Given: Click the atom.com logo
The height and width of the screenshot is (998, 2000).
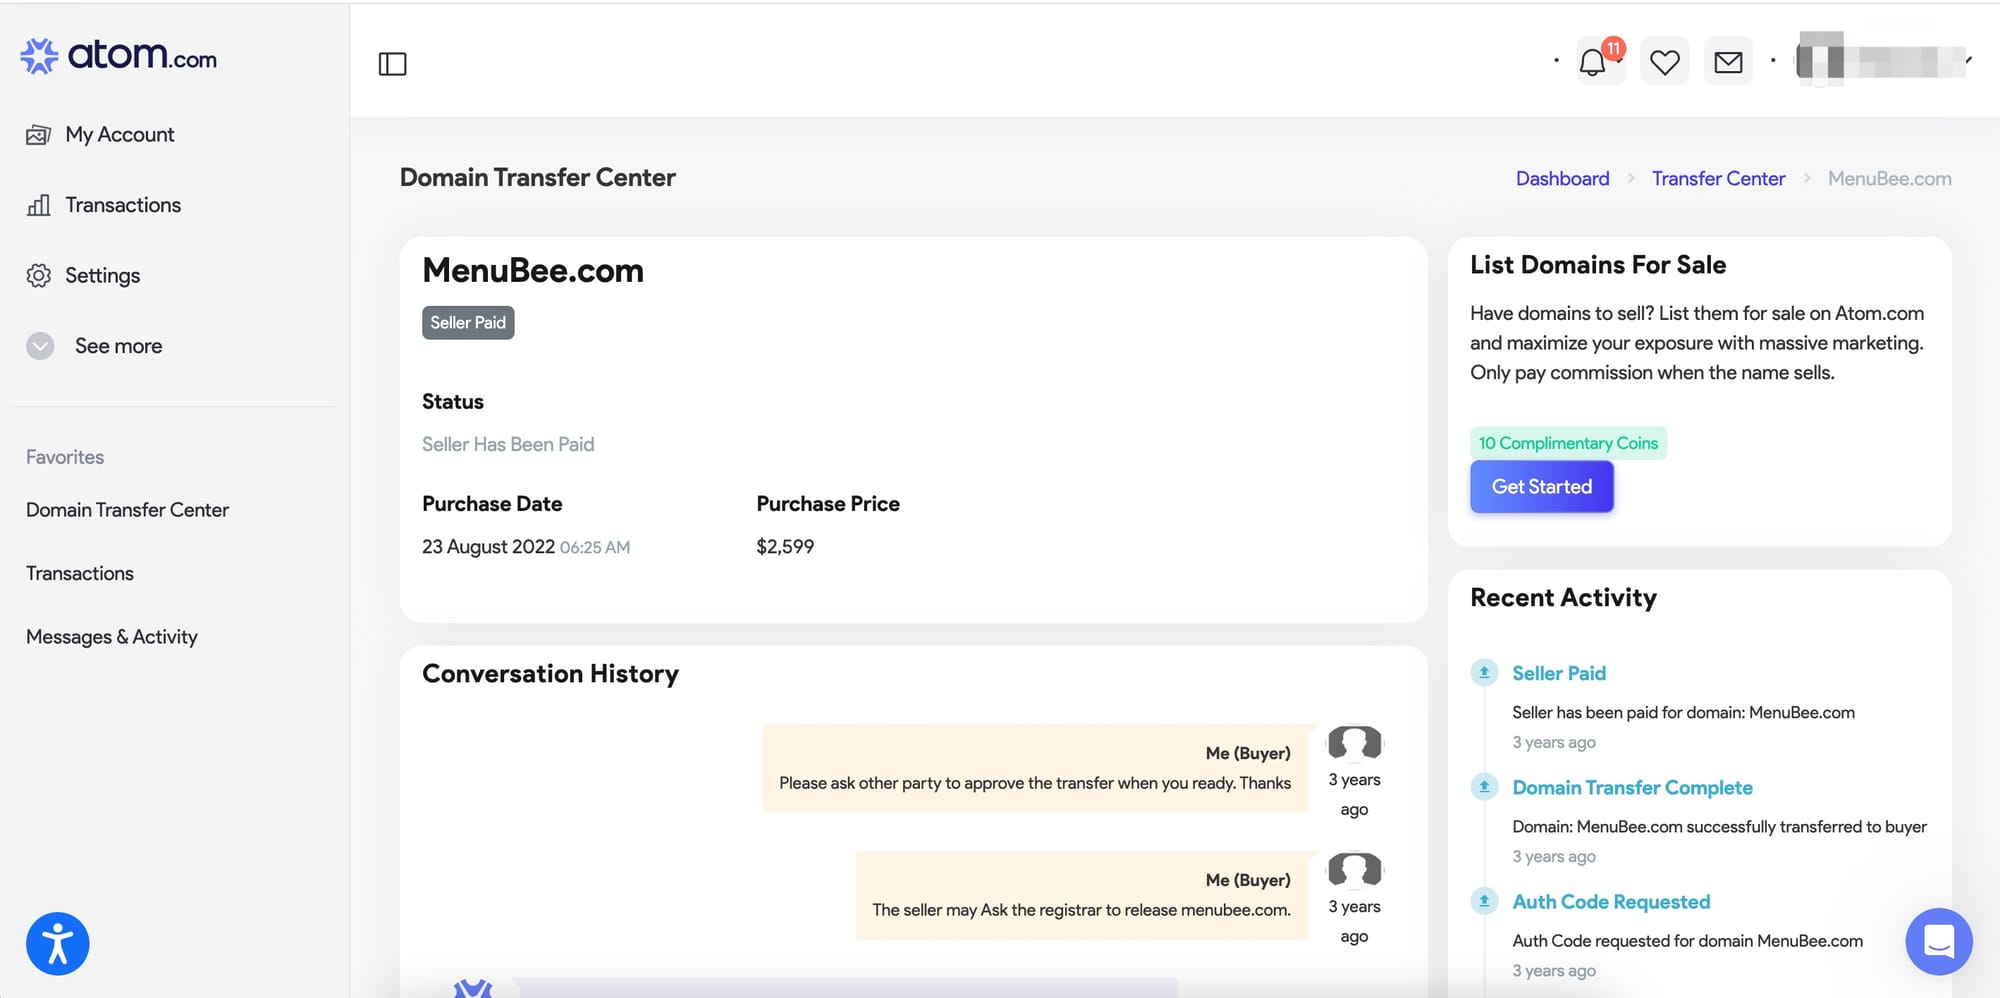Looking at the screenshot, I should (x=118, y=55).
